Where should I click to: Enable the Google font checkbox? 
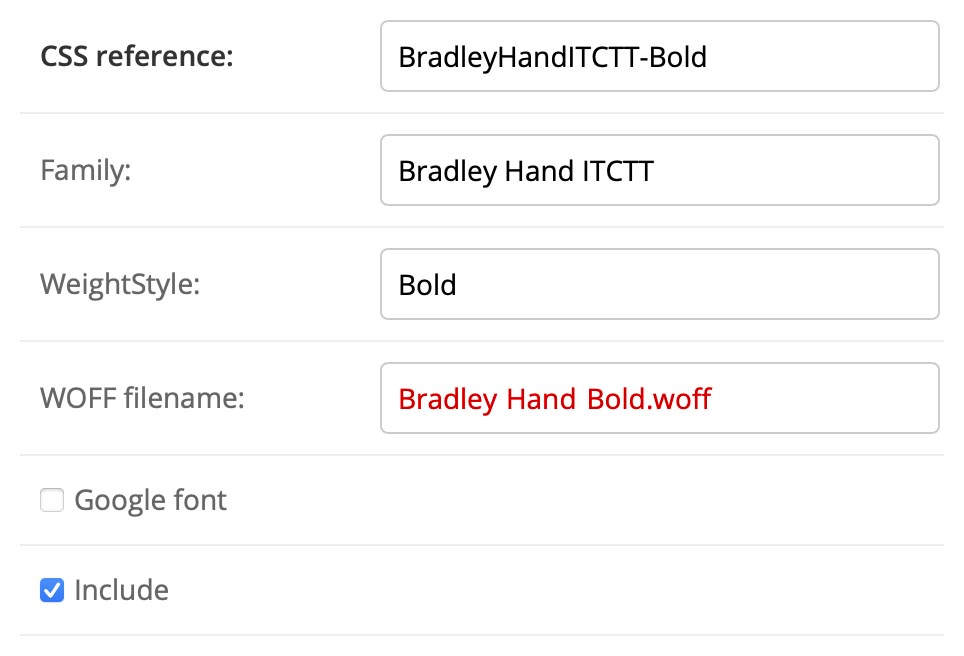(52, 500)
